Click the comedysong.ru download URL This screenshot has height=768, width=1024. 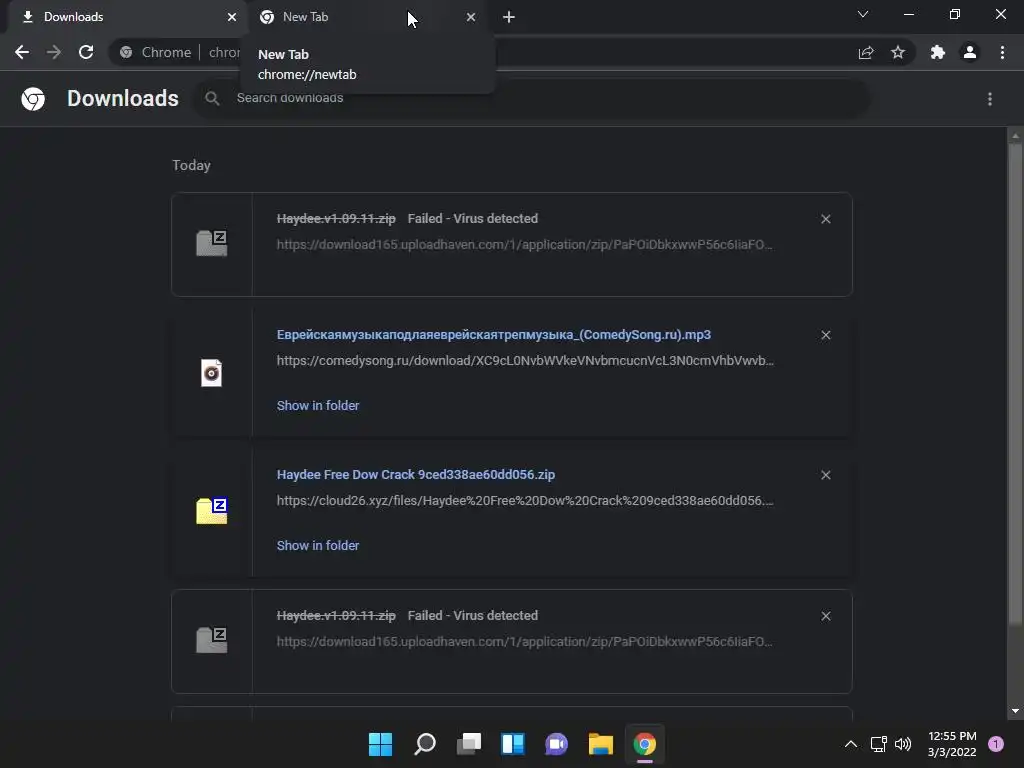tap(525, 360)
